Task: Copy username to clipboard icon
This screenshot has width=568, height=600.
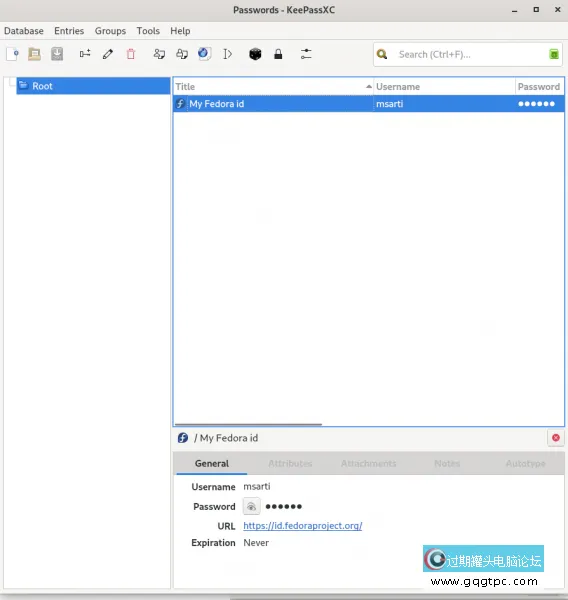Action: (x=159, y=54)
